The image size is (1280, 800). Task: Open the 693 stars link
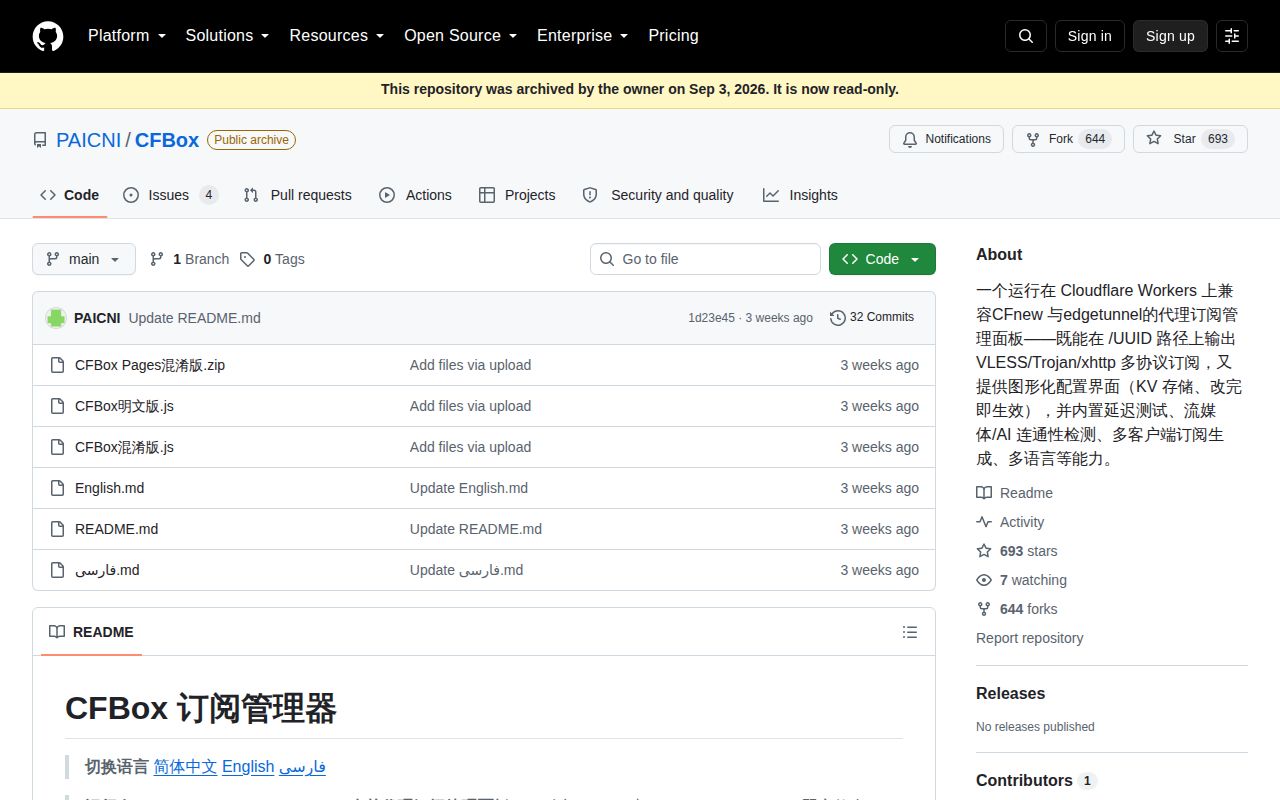(1016, 551)
